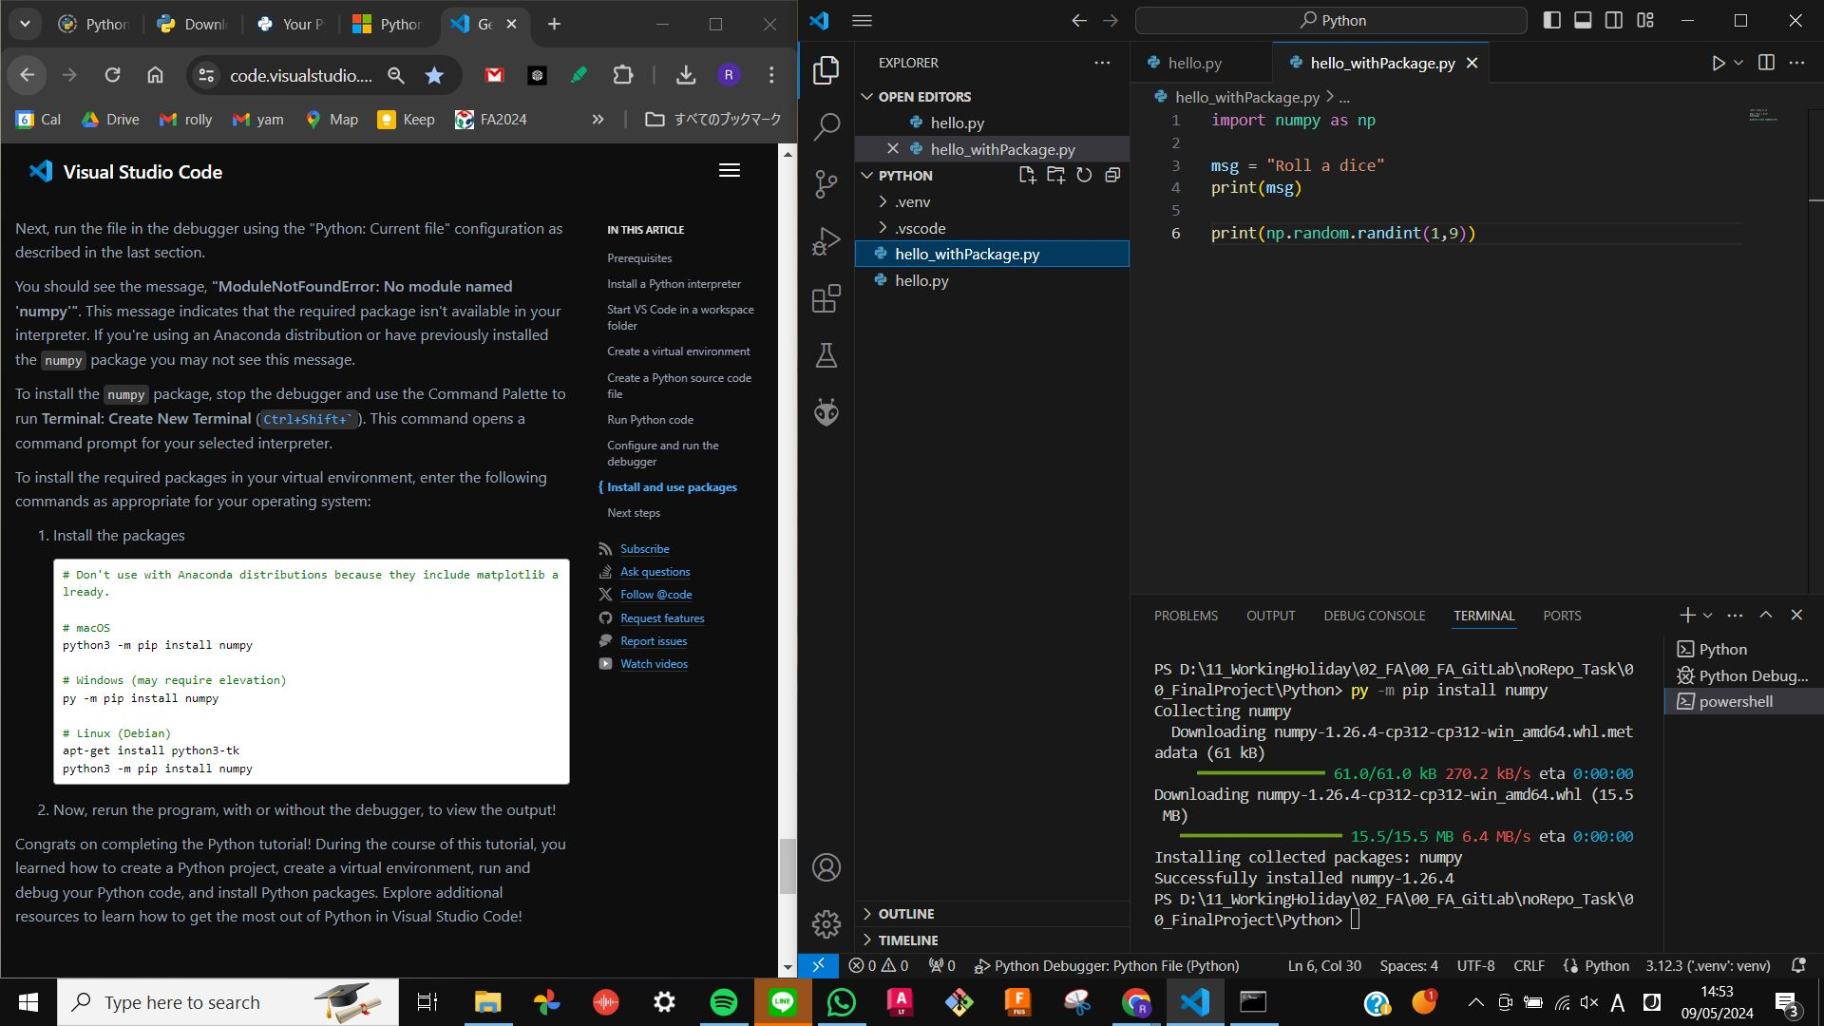Close the hello_withPackage.py editor tab
Image resolution: width=1824 pixels, height=1026 pixels.
[1472, 63]
